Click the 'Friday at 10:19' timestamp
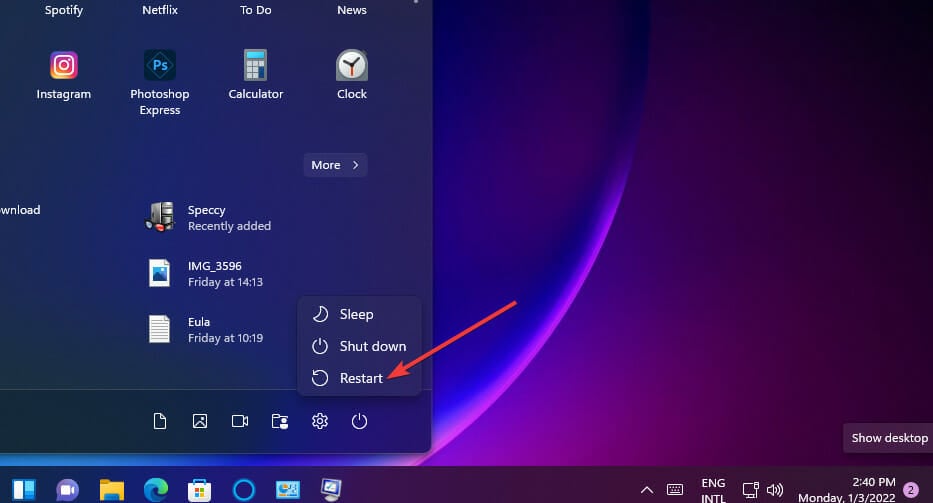933x503 pixels. [225, 338]
